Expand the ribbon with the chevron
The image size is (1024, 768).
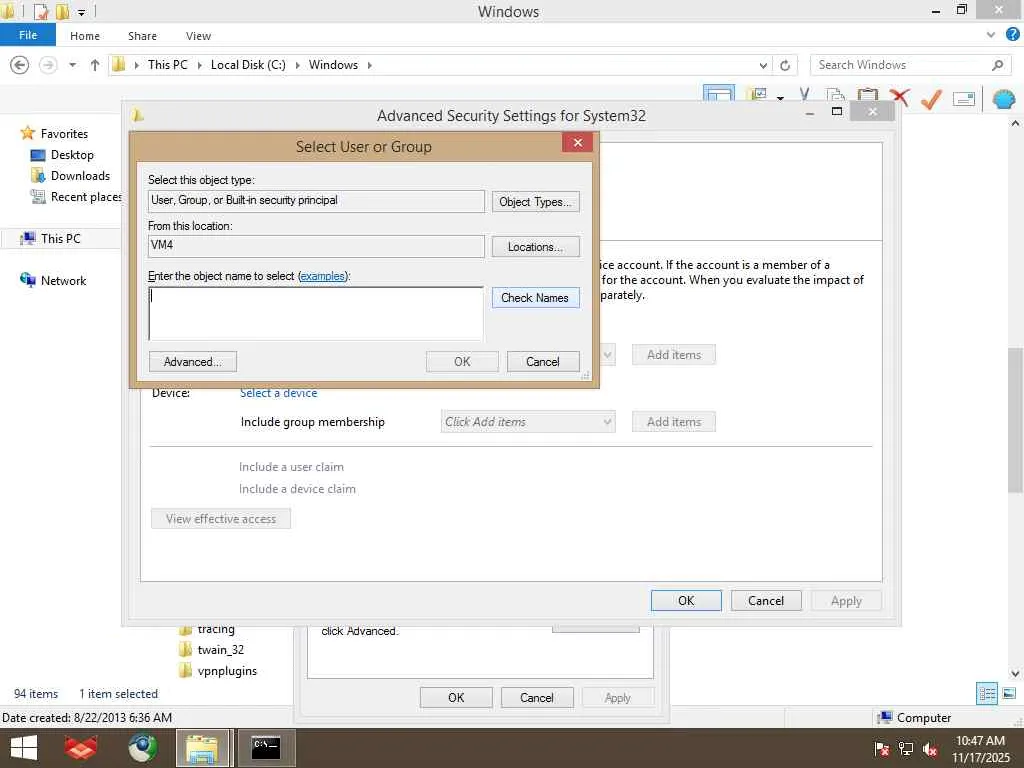pyautogui.click(x=991, y=35)
